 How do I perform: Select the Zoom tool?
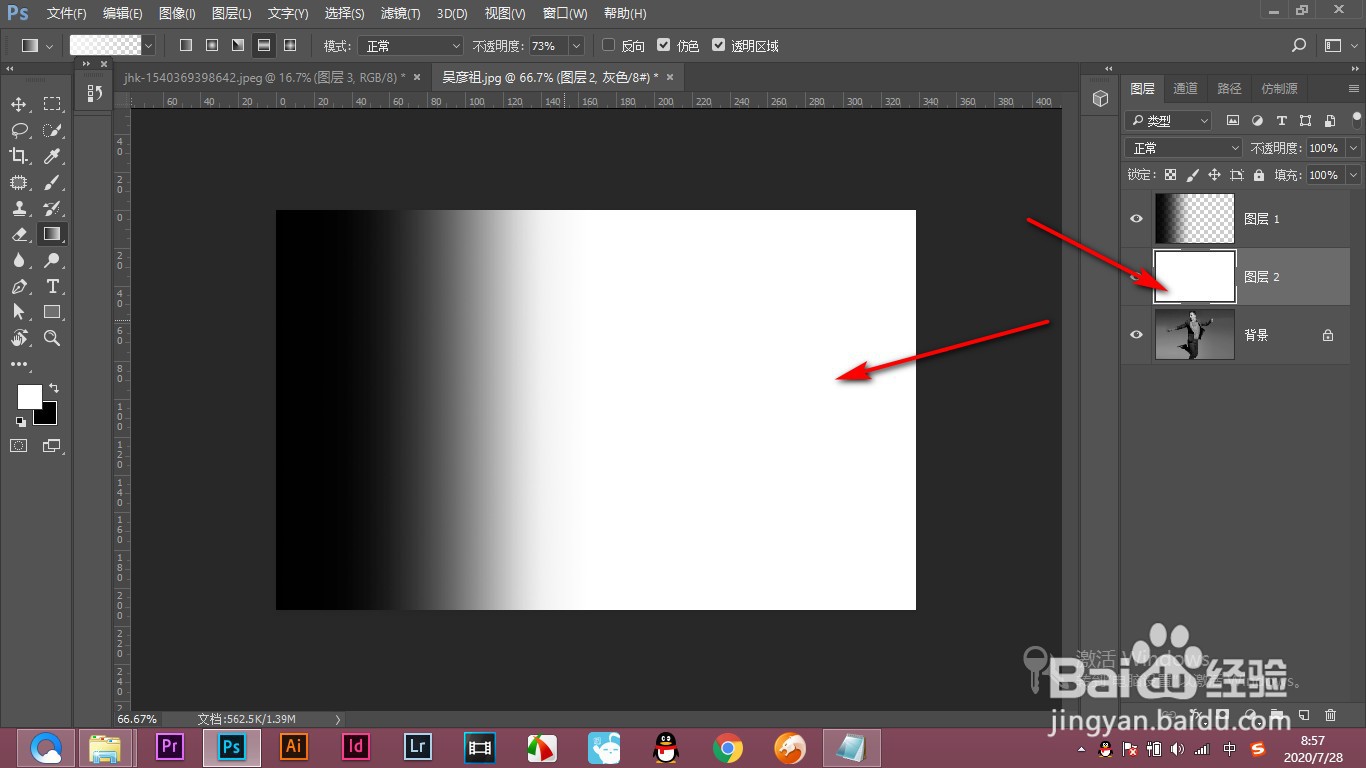52,338
